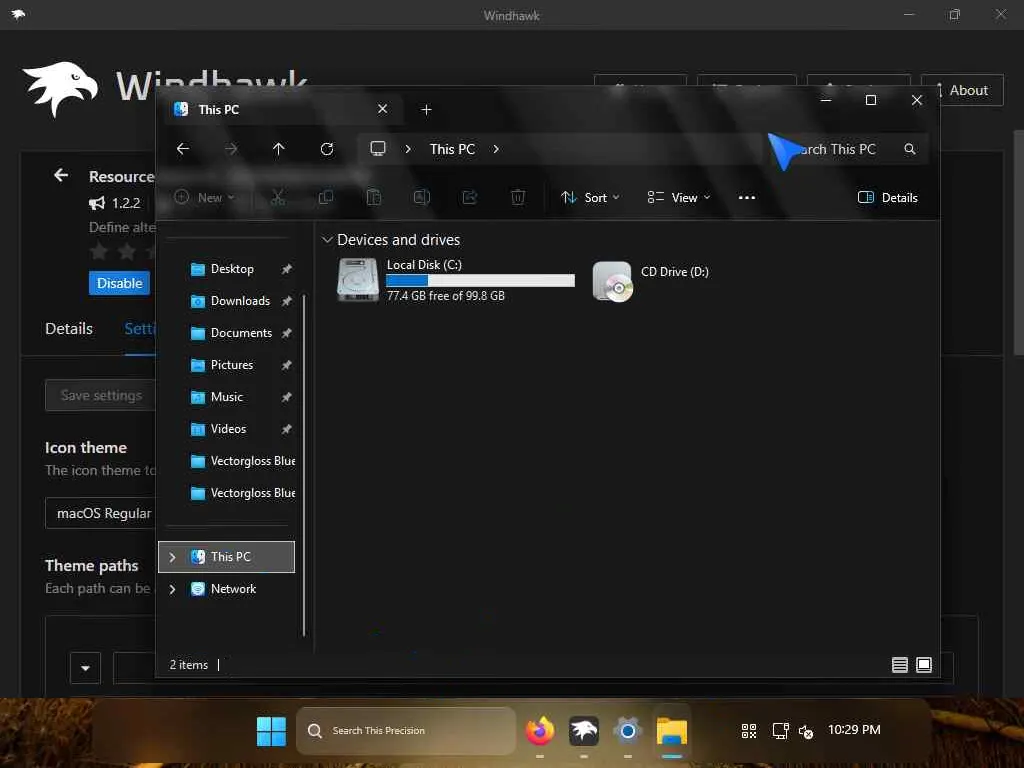Screen dimensions: 1024x768
Task: Expand chevron before This PC breadcrumb
Action: 408,149
